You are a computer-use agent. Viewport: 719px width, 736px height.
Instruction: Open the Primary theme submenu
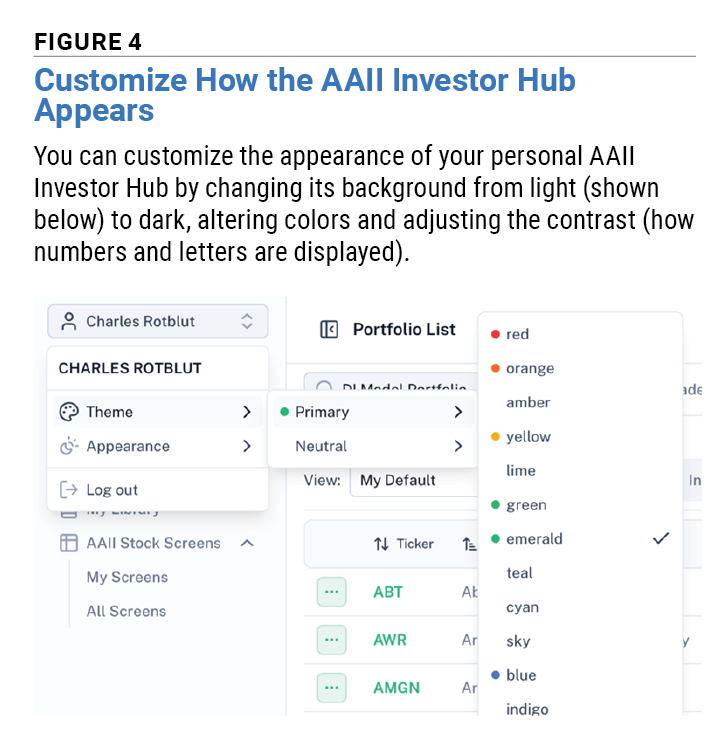[x=373, y=412]
